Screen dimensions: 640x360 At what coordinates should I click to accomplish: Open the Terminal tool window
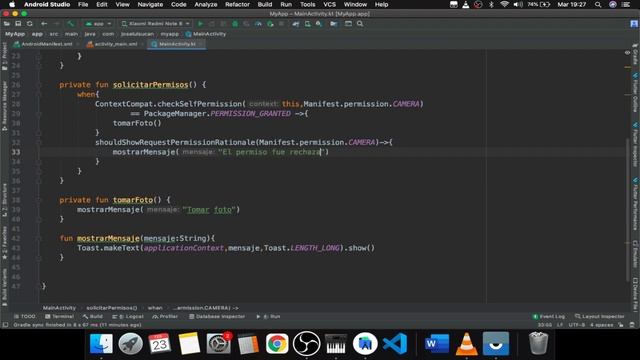pyautogui.click(x=60, y=316)
